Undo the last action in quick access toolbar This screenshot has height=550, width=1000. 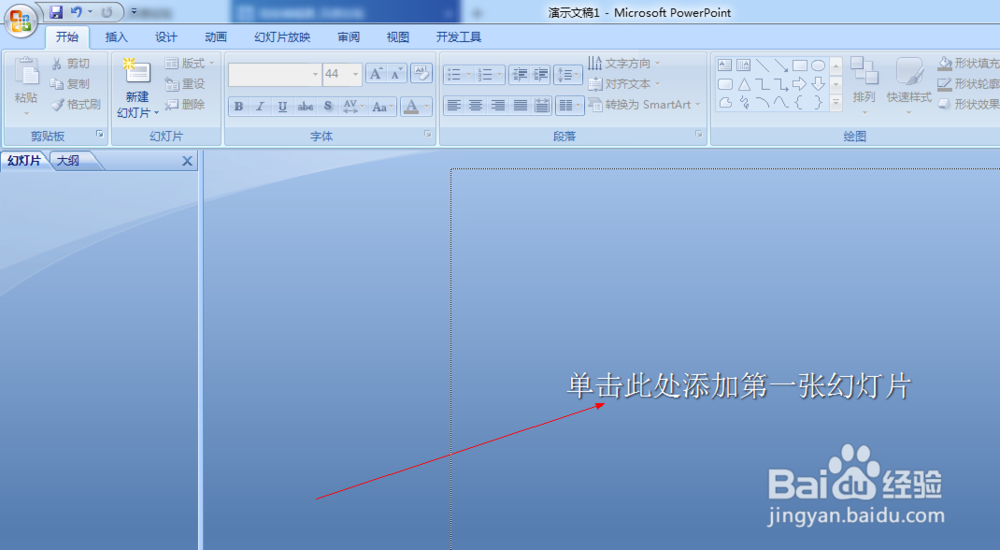point(76,12)
